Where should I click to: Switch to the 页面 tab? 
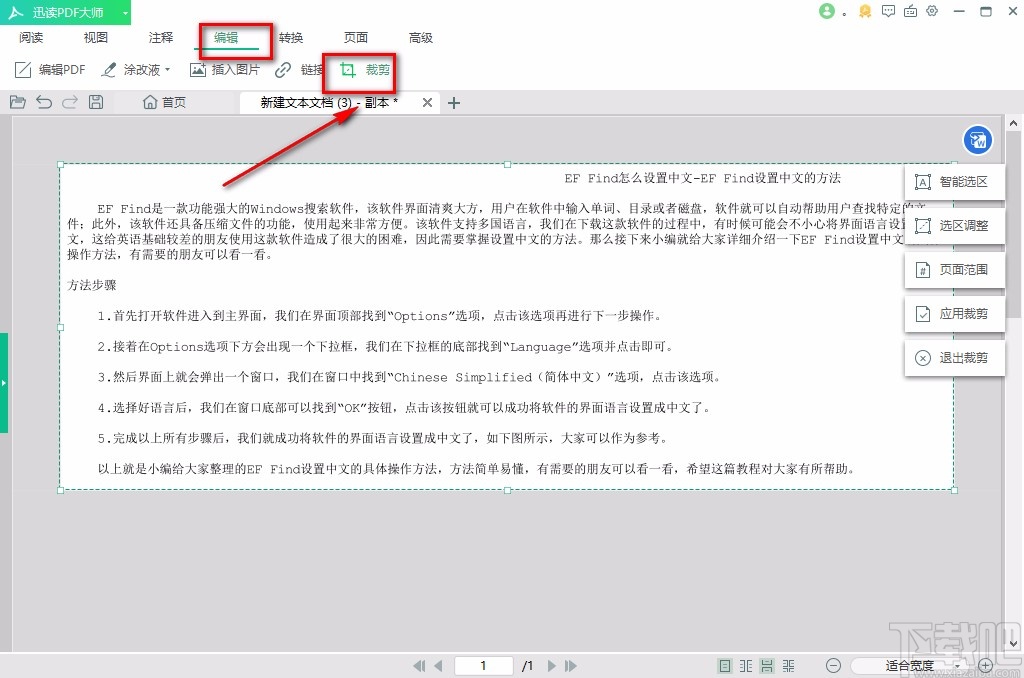(356, 38)
